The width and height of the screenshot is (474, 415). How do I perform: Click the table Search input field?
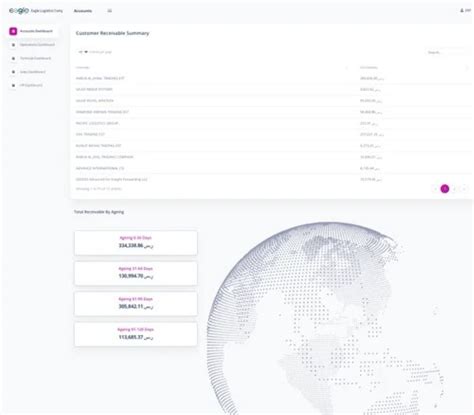pyautogui.click(x=448, y=52)
